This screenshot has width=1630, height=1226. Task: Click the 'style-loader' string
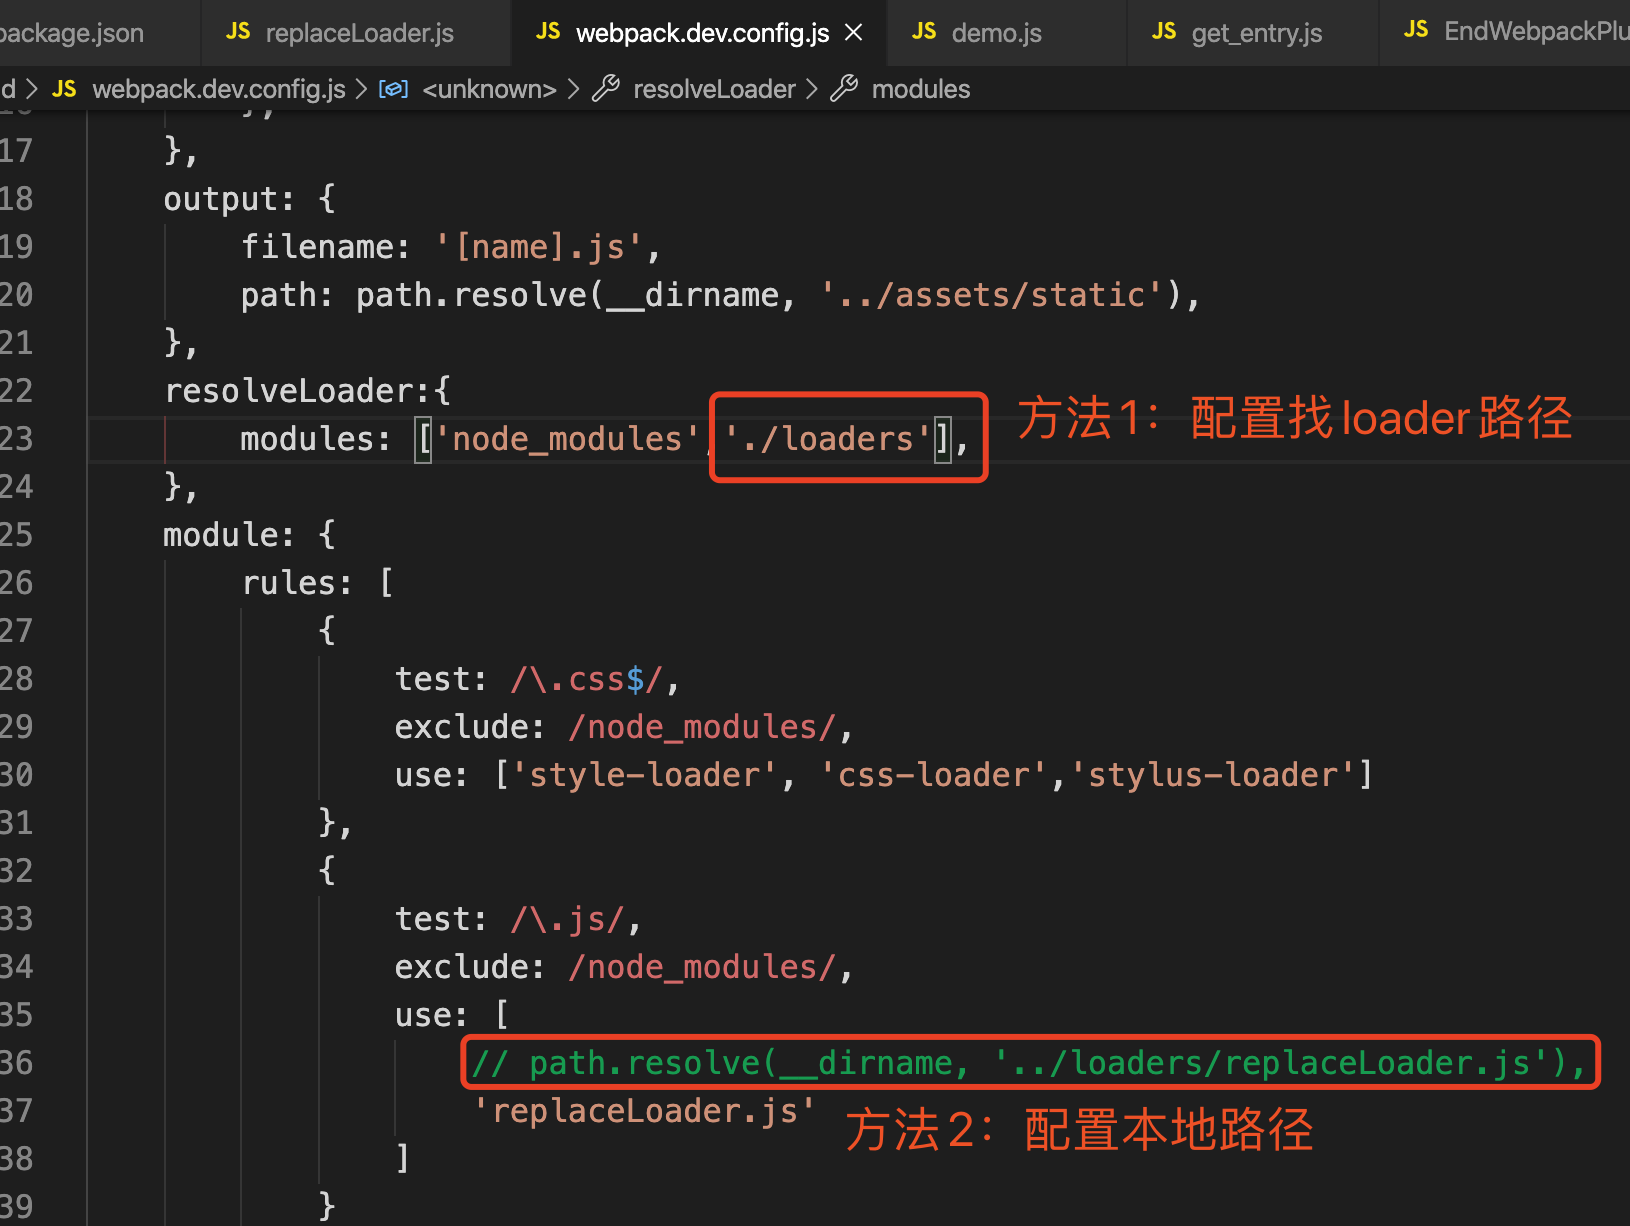(645, 775)
